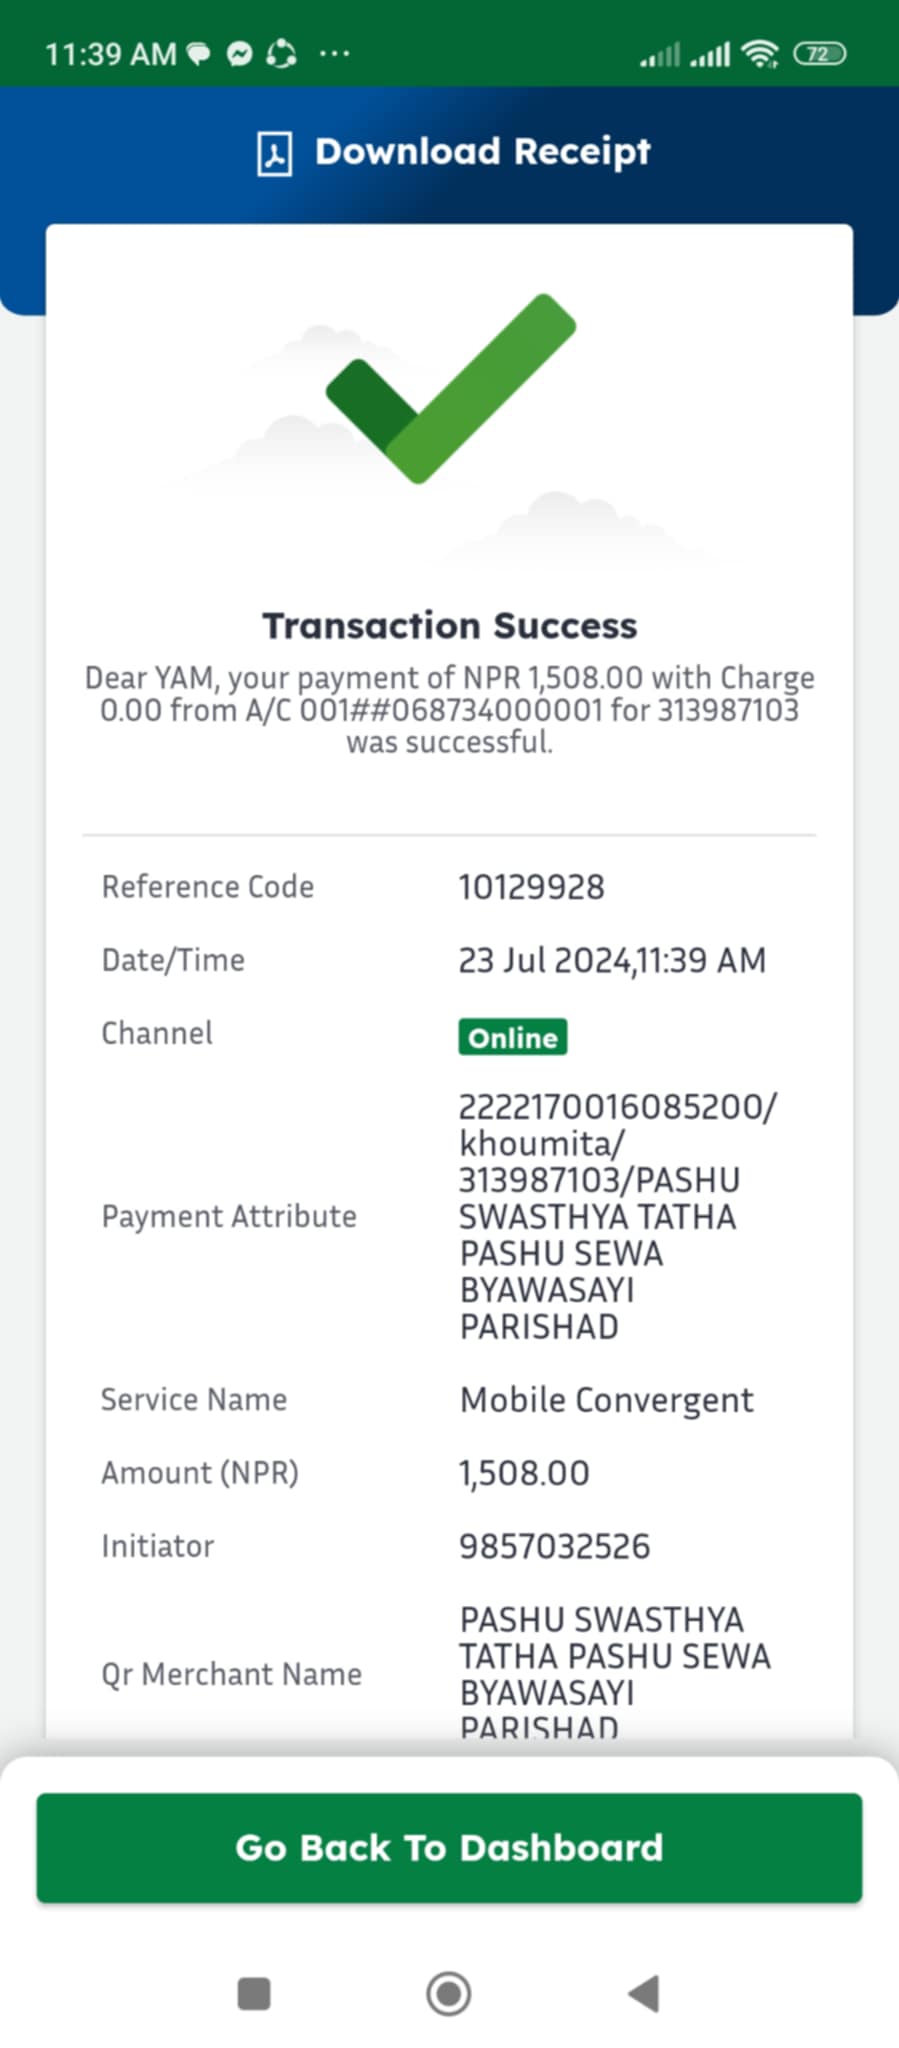The height and width of the screenshot is (2048, 899).
Task: Tap the large green success checkmark
Action: pos(451,388)
